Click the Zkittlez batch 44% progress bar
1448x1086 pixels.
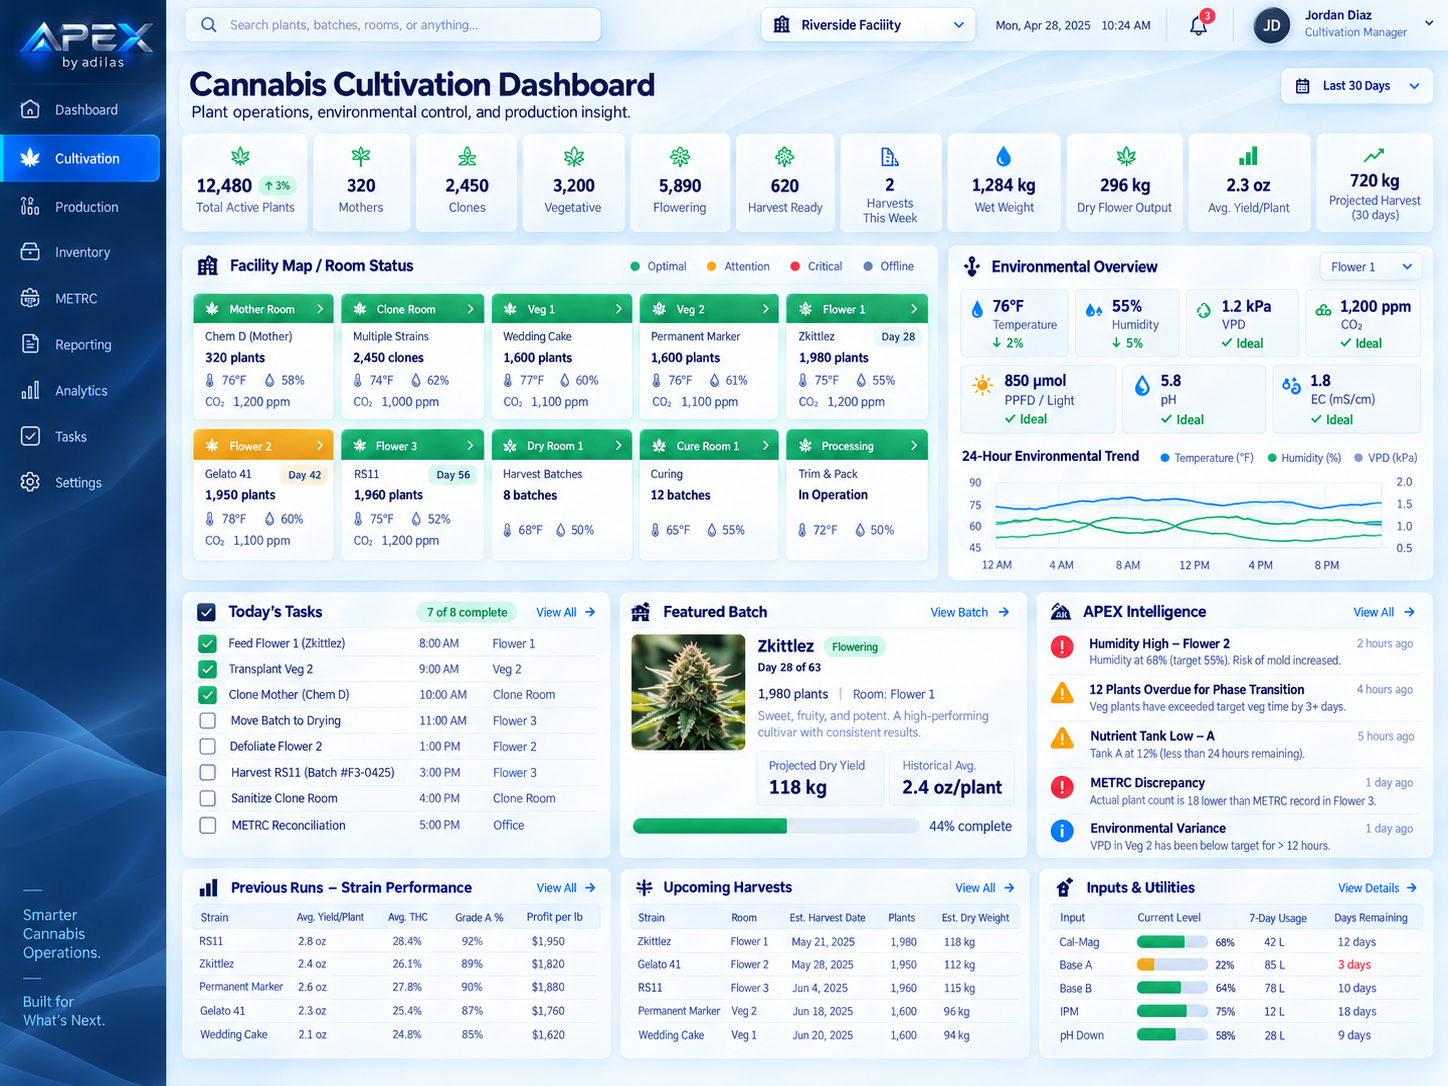776,826
